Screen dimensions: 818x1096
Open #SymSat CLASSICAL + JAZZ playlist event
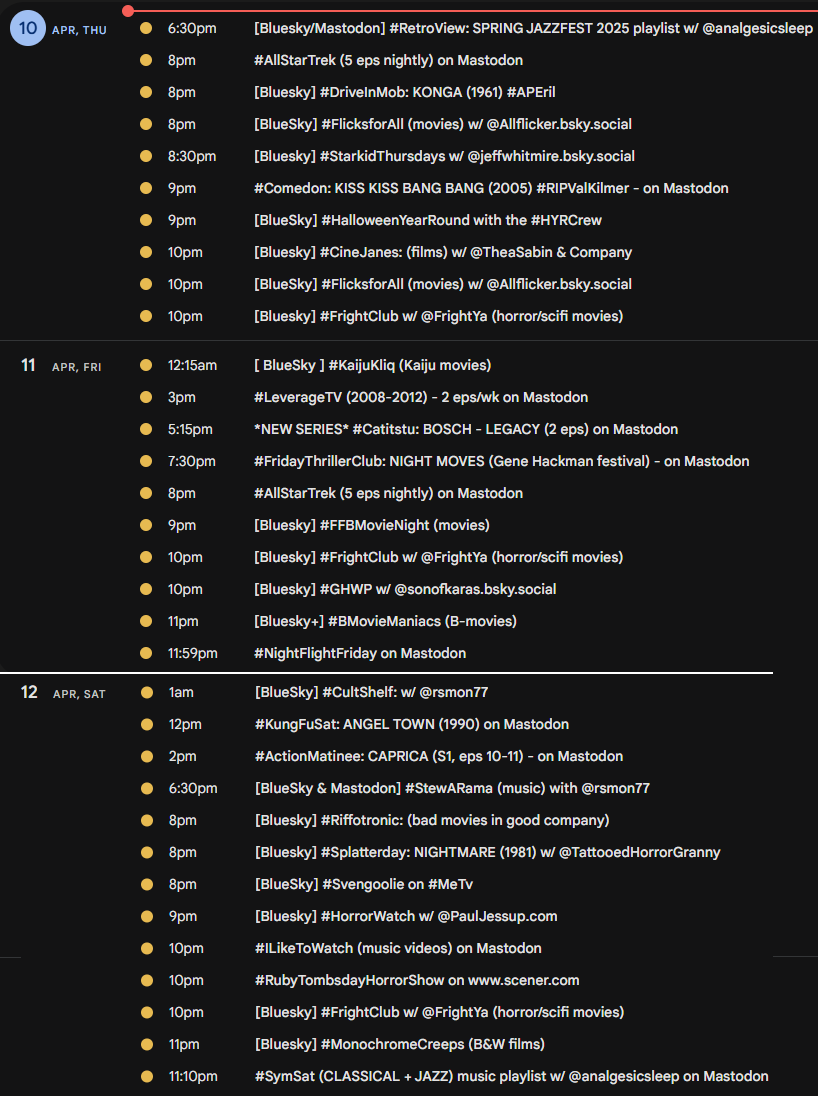pyautogui.click(x=512, y=1077)
